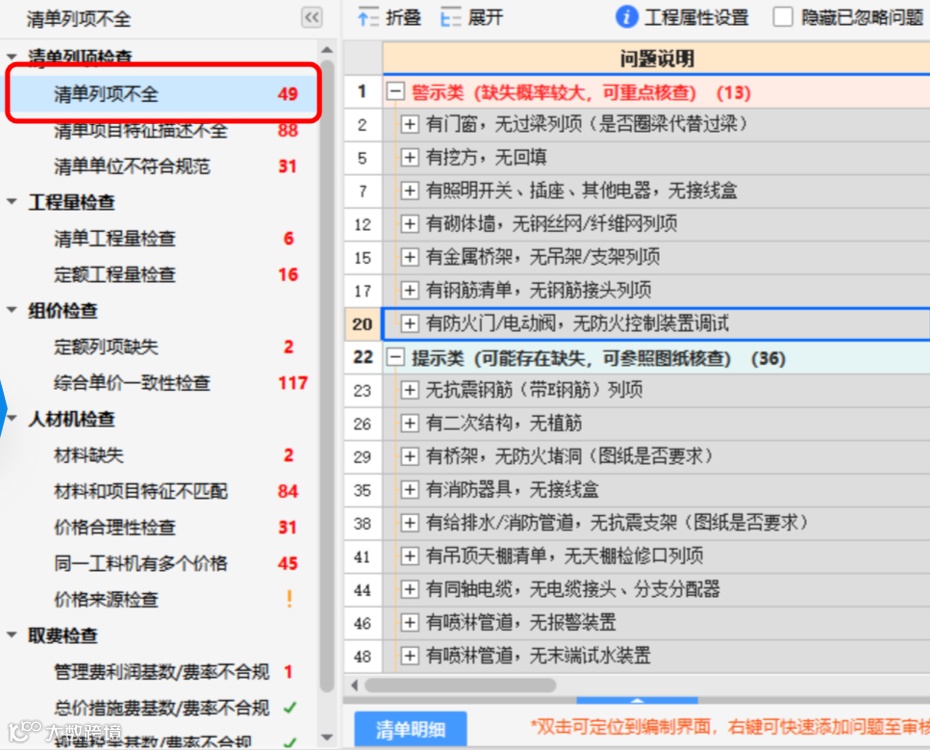Image resolution: width=930 pixels, height=750 pixels.
Task: Expand row 有二次结构，无植筋
Action: coord(409,423)
